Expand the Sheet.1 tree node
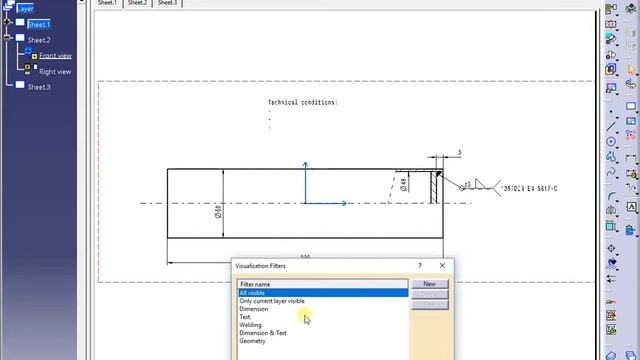 point(7,22)
